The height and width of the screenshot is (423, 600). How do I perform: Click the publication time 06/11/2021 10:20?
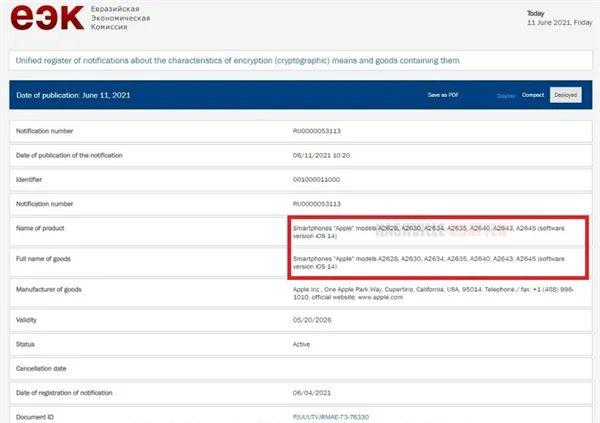[321, 155]
